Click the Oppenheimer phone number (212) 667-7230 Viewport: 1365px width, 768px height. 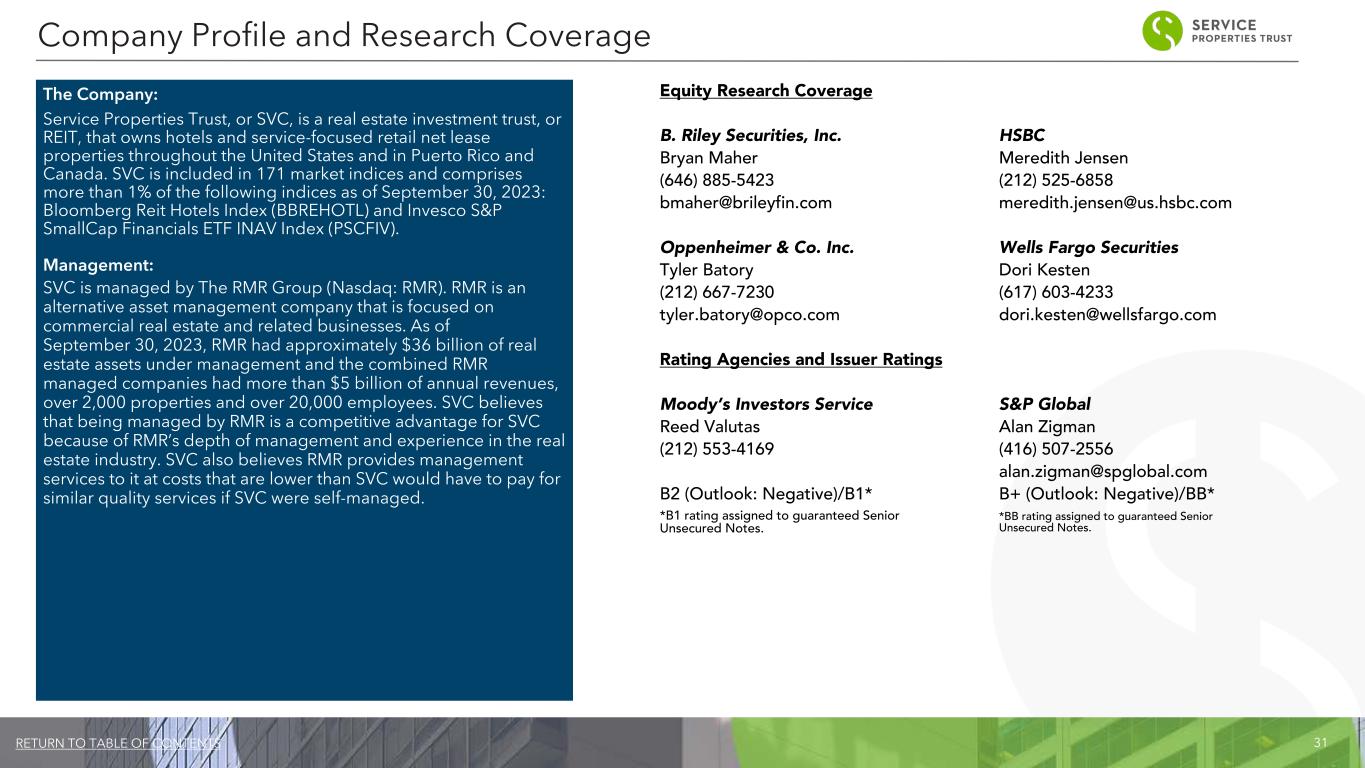[716, 292]
